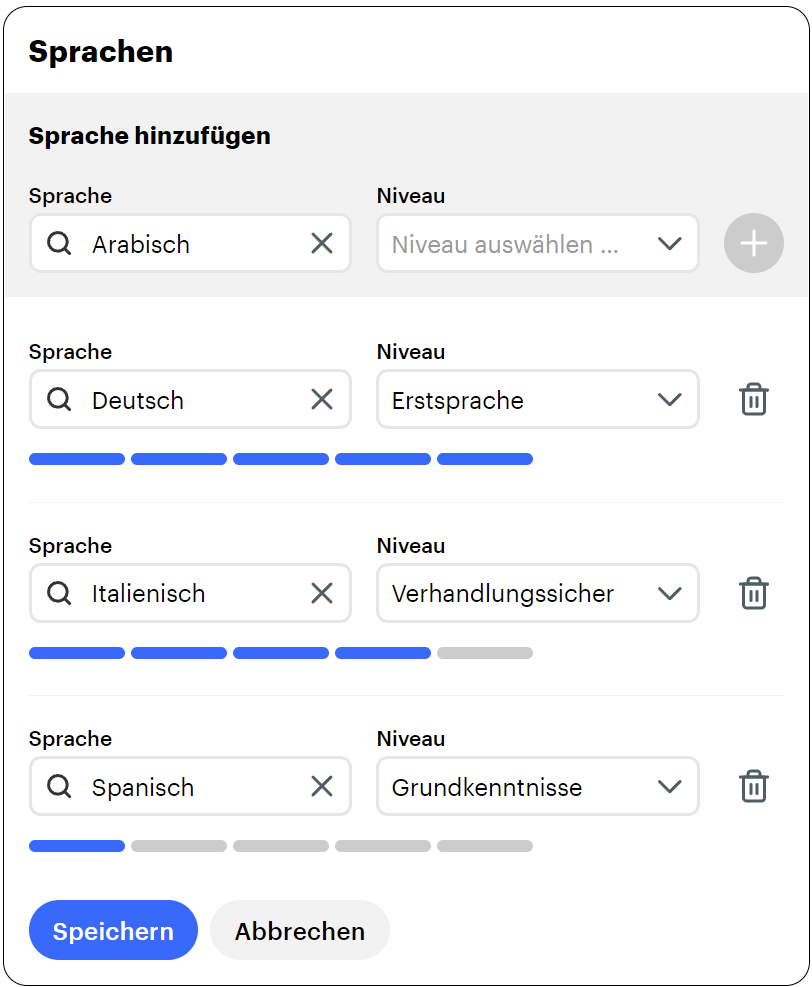
Task: Change the Grundkenntnisse level dropdown
Action: coord(537,787)
